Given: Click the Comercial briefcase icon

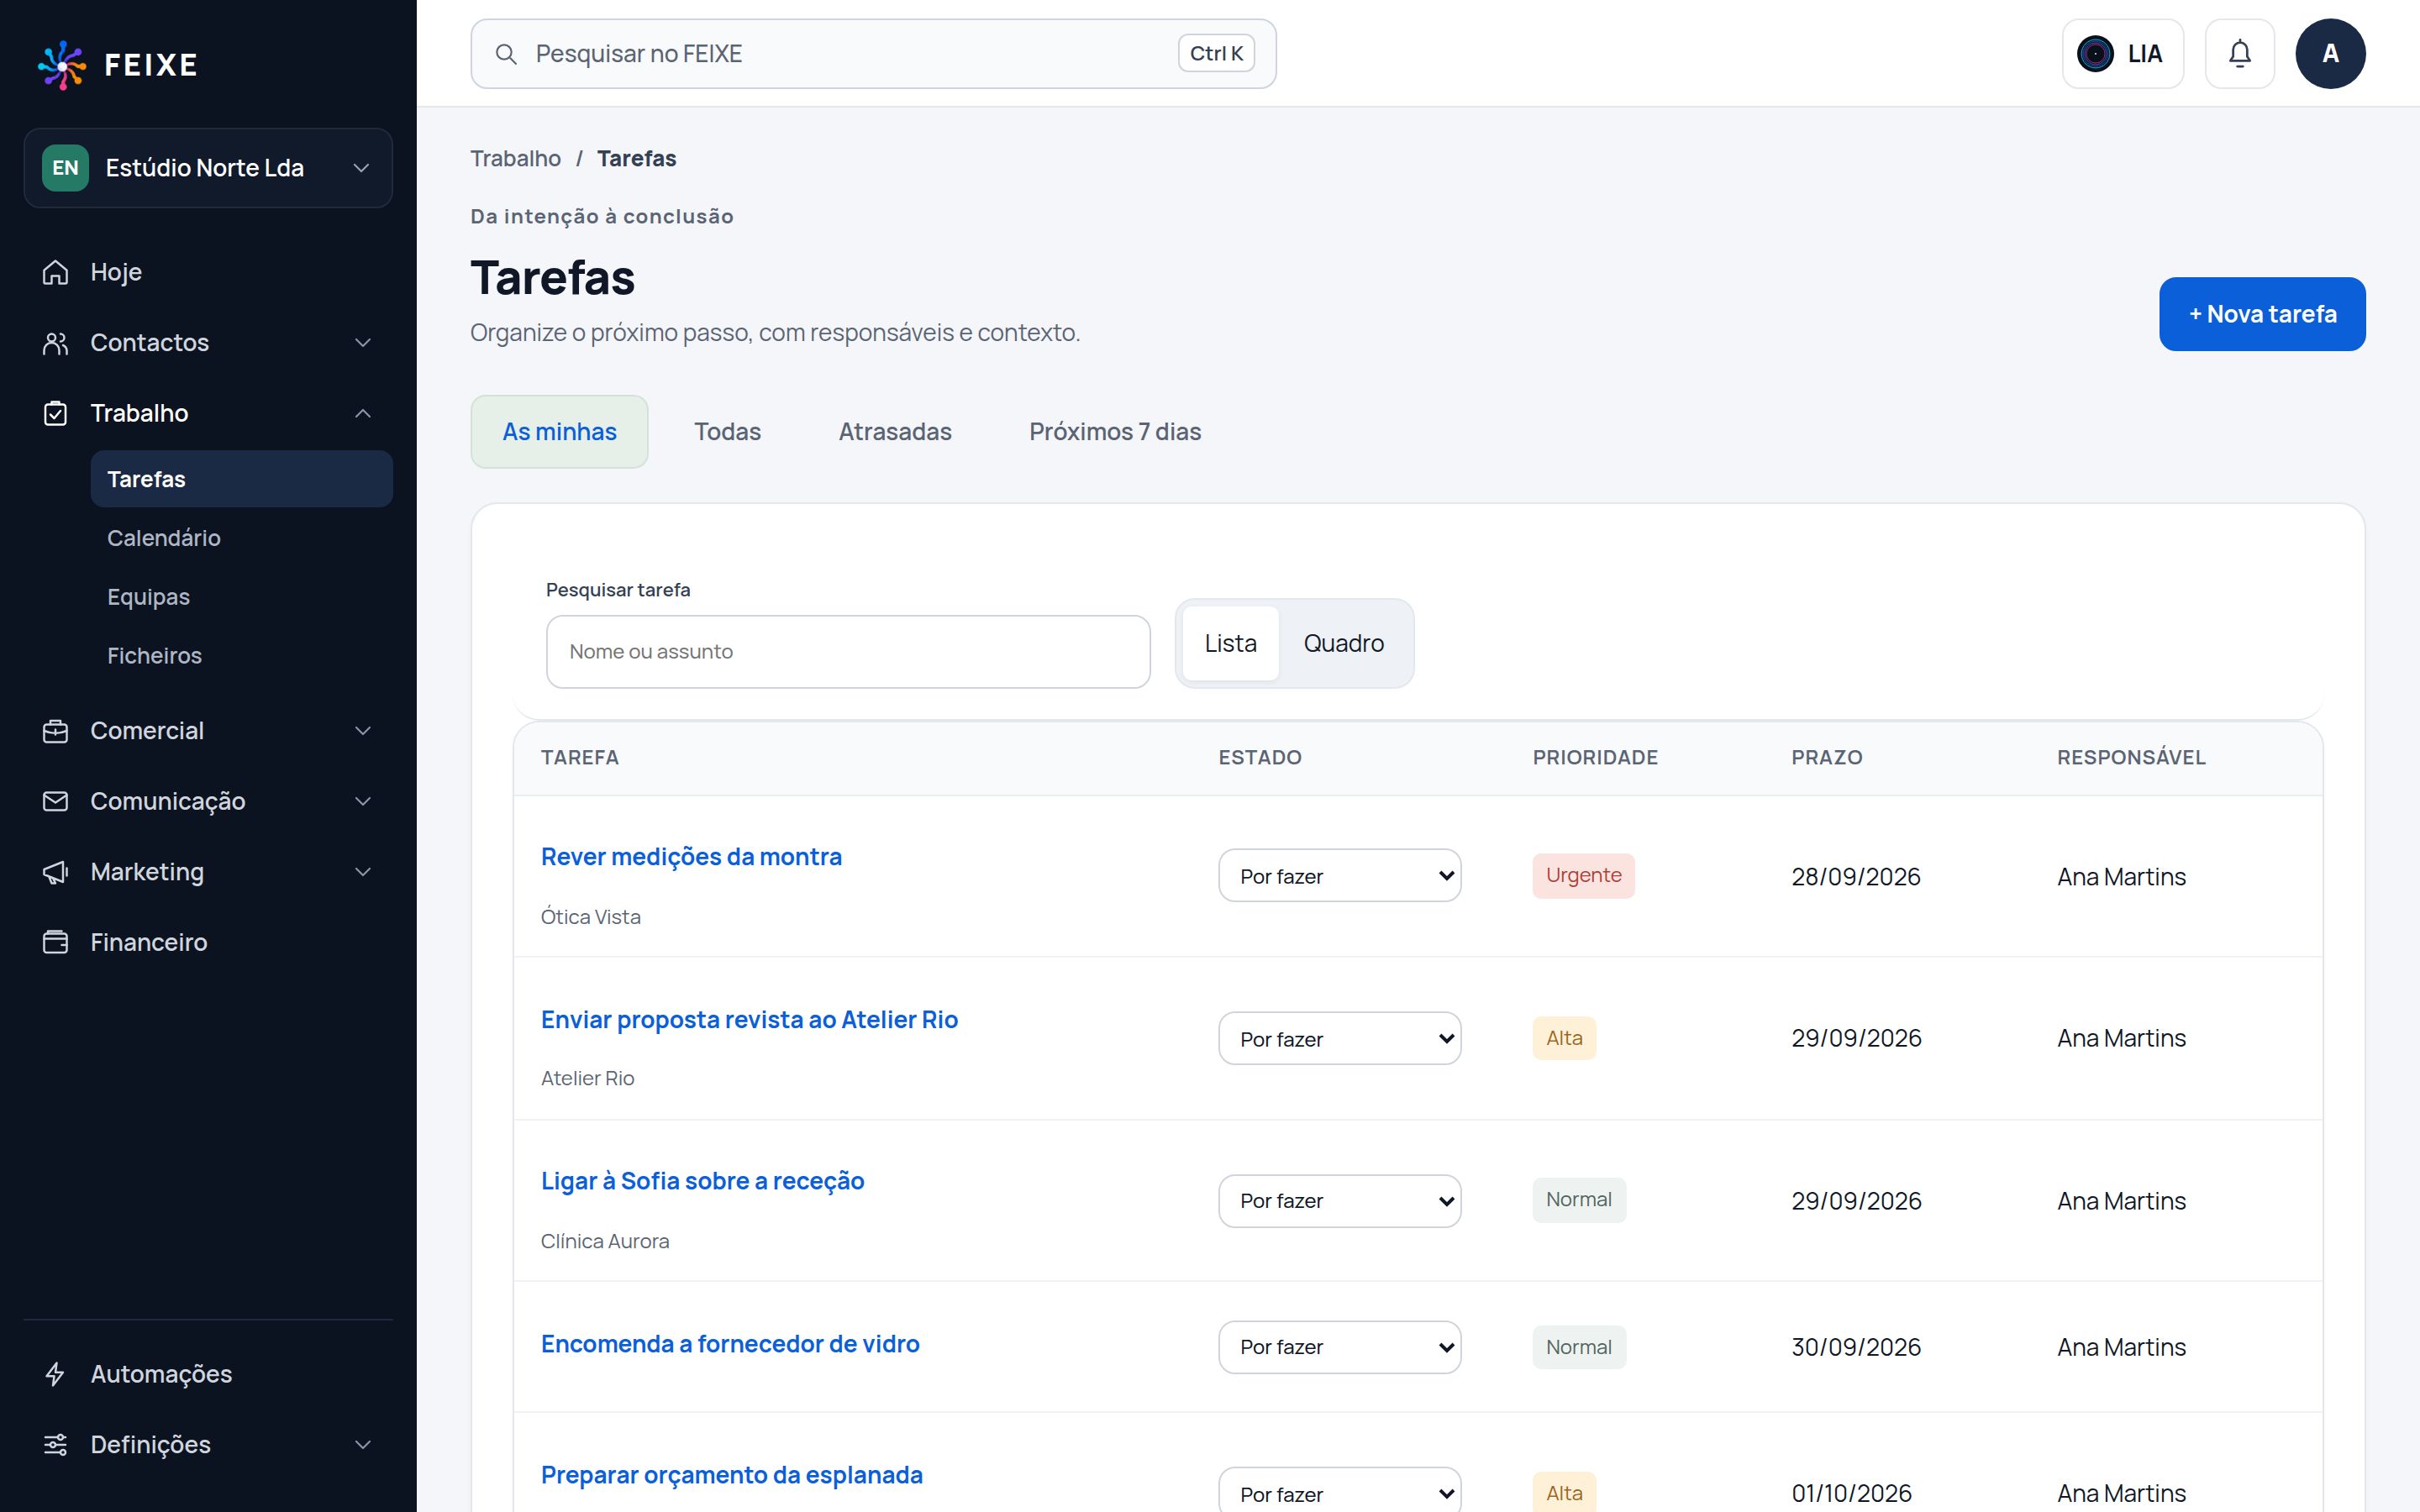Looking at the screenshot, I should (x=56, y=731).
